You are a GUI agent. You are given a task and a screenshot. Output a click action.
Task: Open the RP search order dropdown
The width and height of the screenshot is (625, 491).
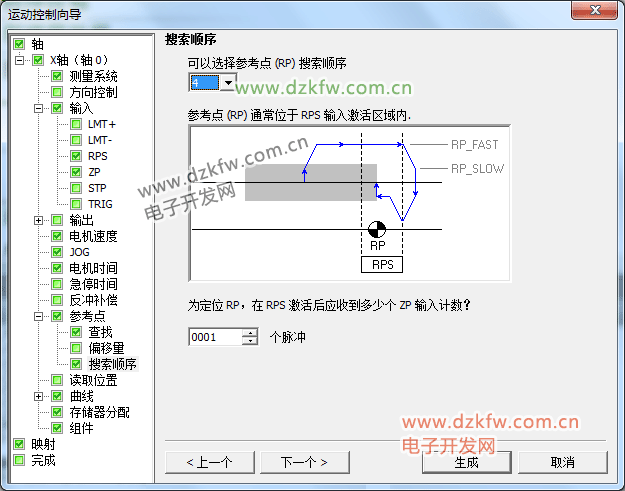point(228,83)
